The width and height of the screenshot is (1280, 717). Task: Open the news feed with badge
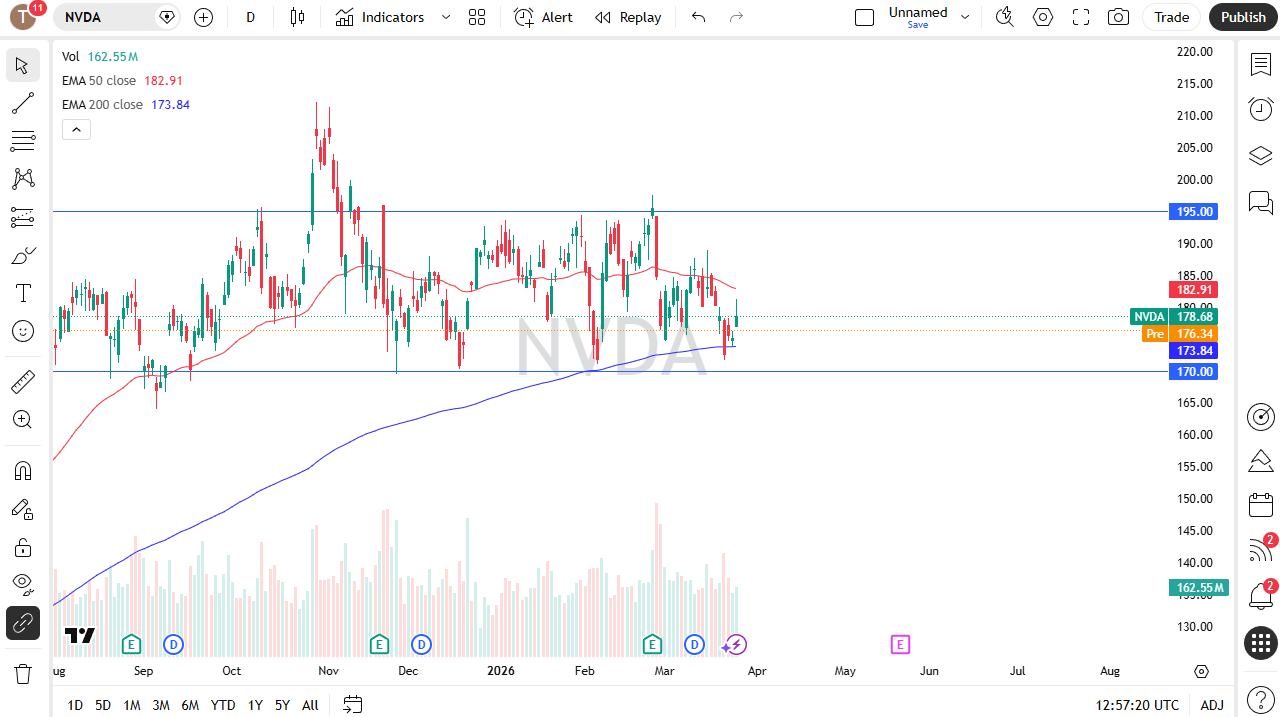(x=1261, y=550)
